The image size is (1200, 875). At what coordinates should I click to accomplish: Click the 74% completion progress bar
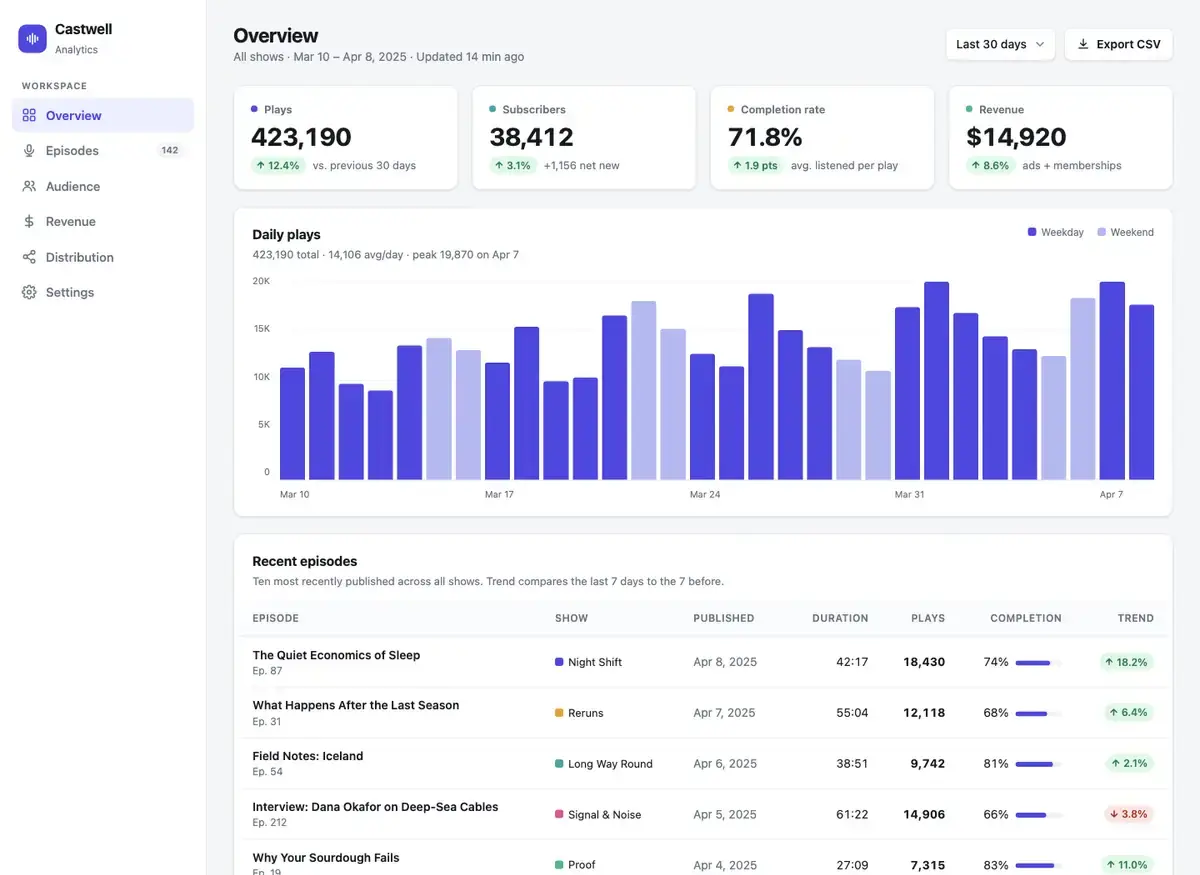point(1038,662)
